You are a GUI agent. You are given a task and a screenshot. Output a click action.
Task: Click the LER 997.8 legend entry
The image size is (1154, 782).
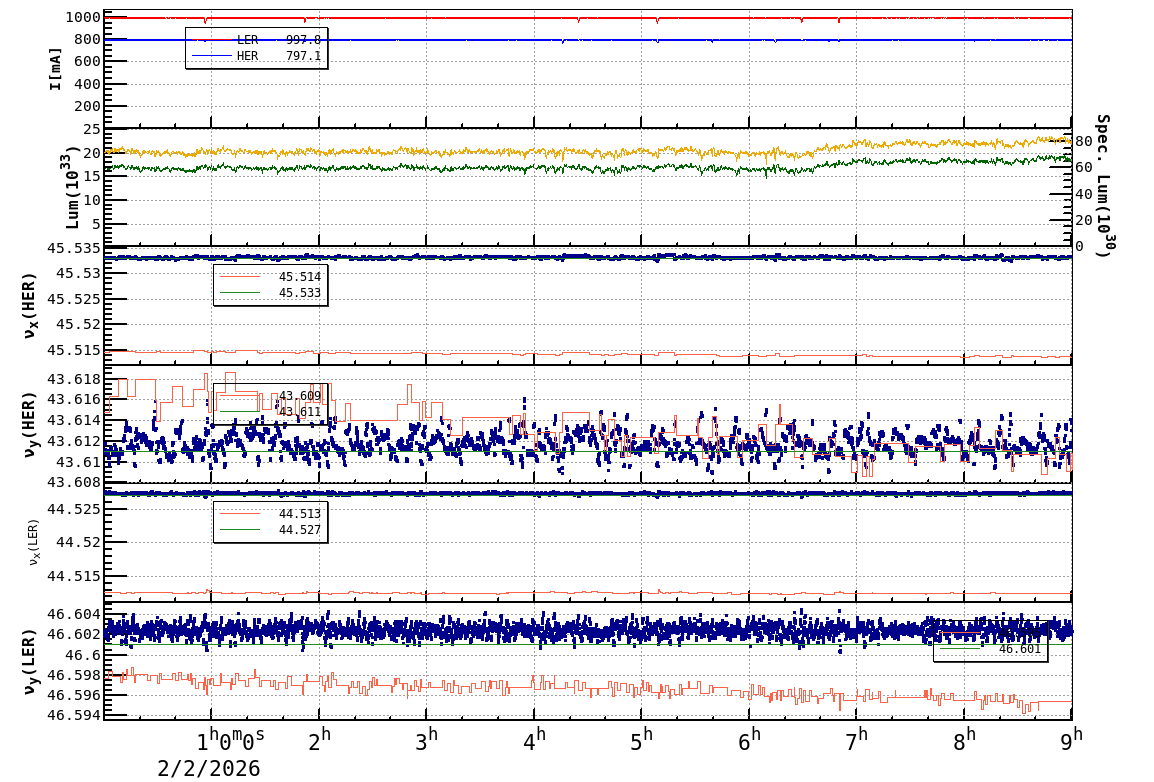256,40
